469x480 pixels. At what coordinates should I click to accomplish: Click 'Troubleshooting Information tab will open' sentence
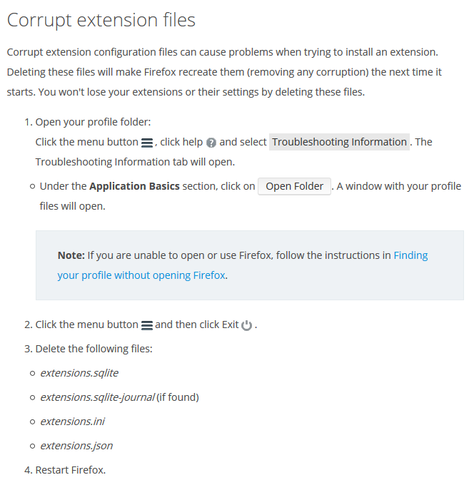click(135, 162)
